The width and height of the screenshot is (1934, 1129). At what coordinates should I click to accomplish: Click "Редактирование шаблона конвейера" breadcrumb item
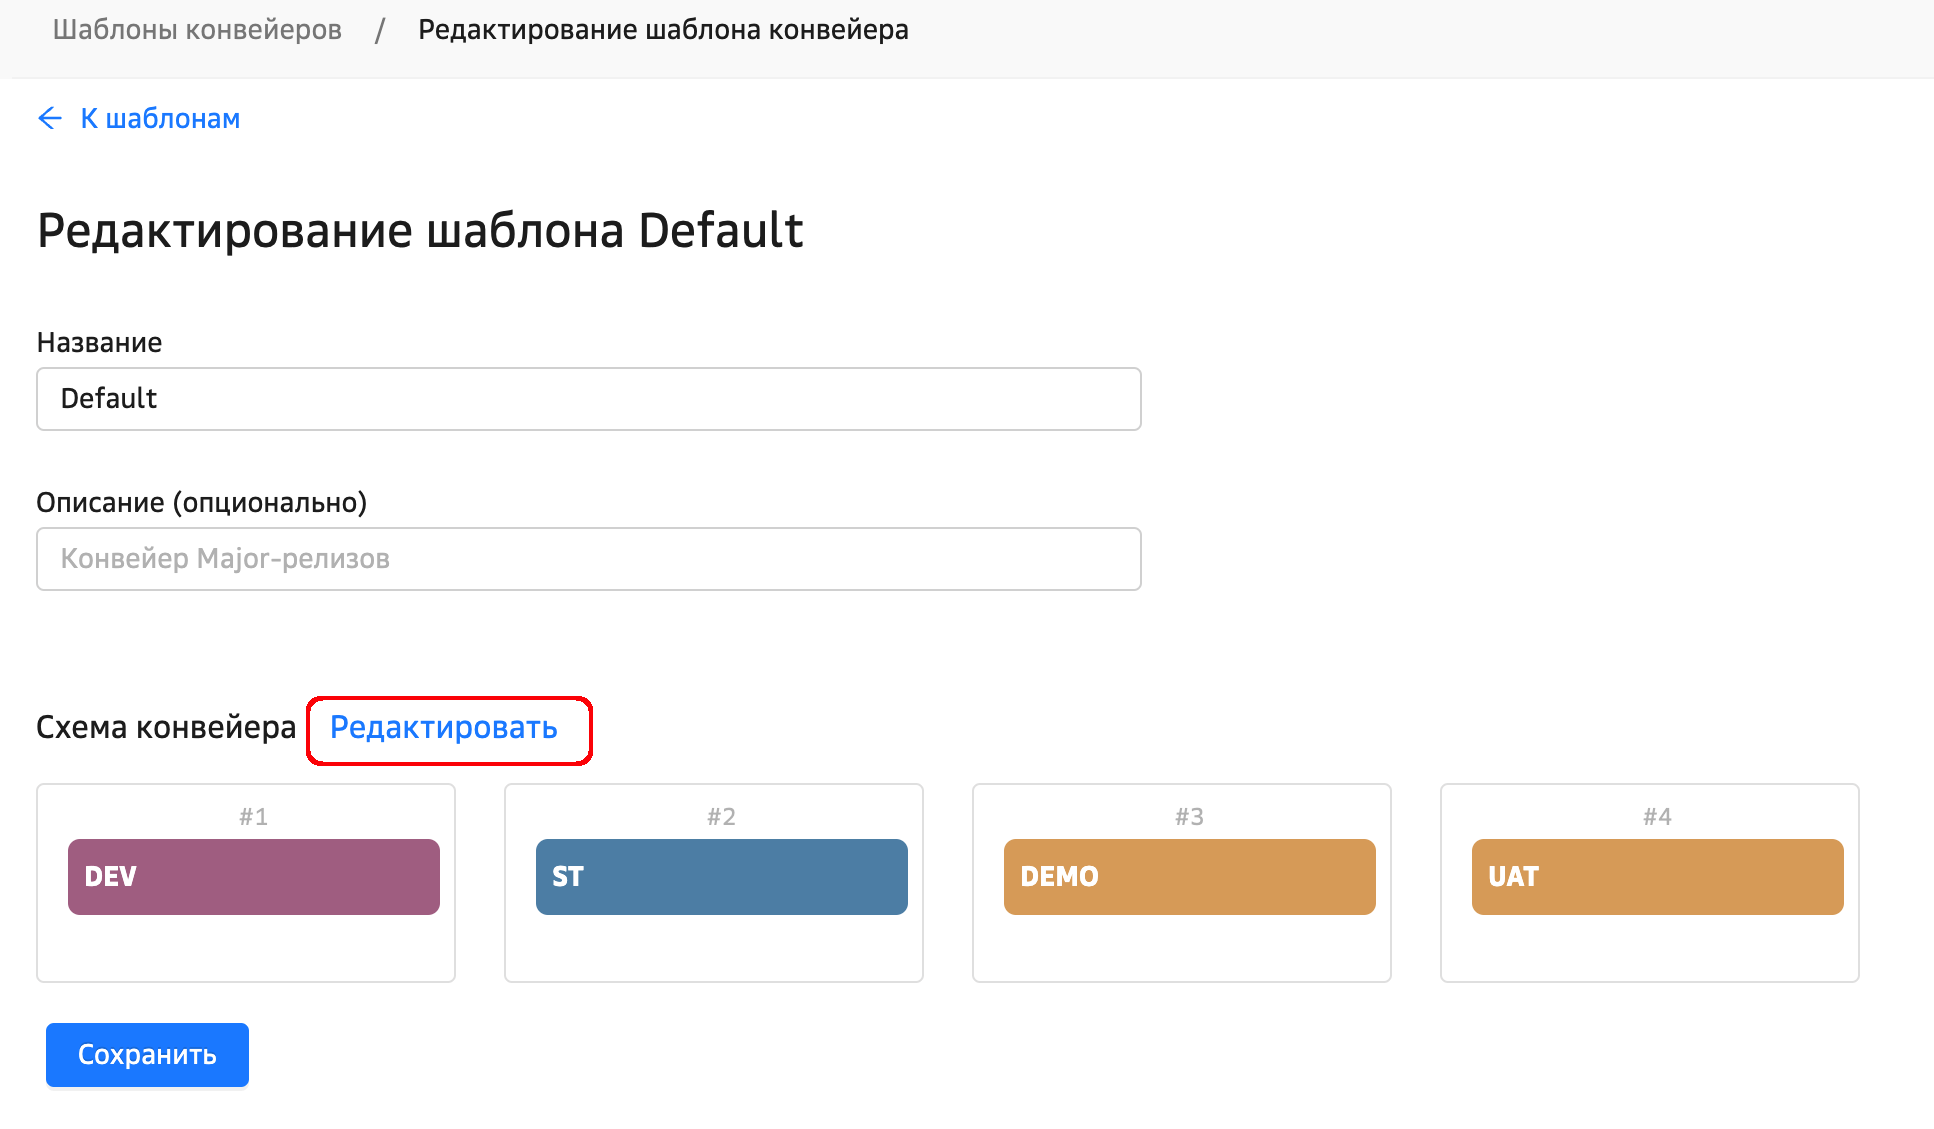coord(663,30)
